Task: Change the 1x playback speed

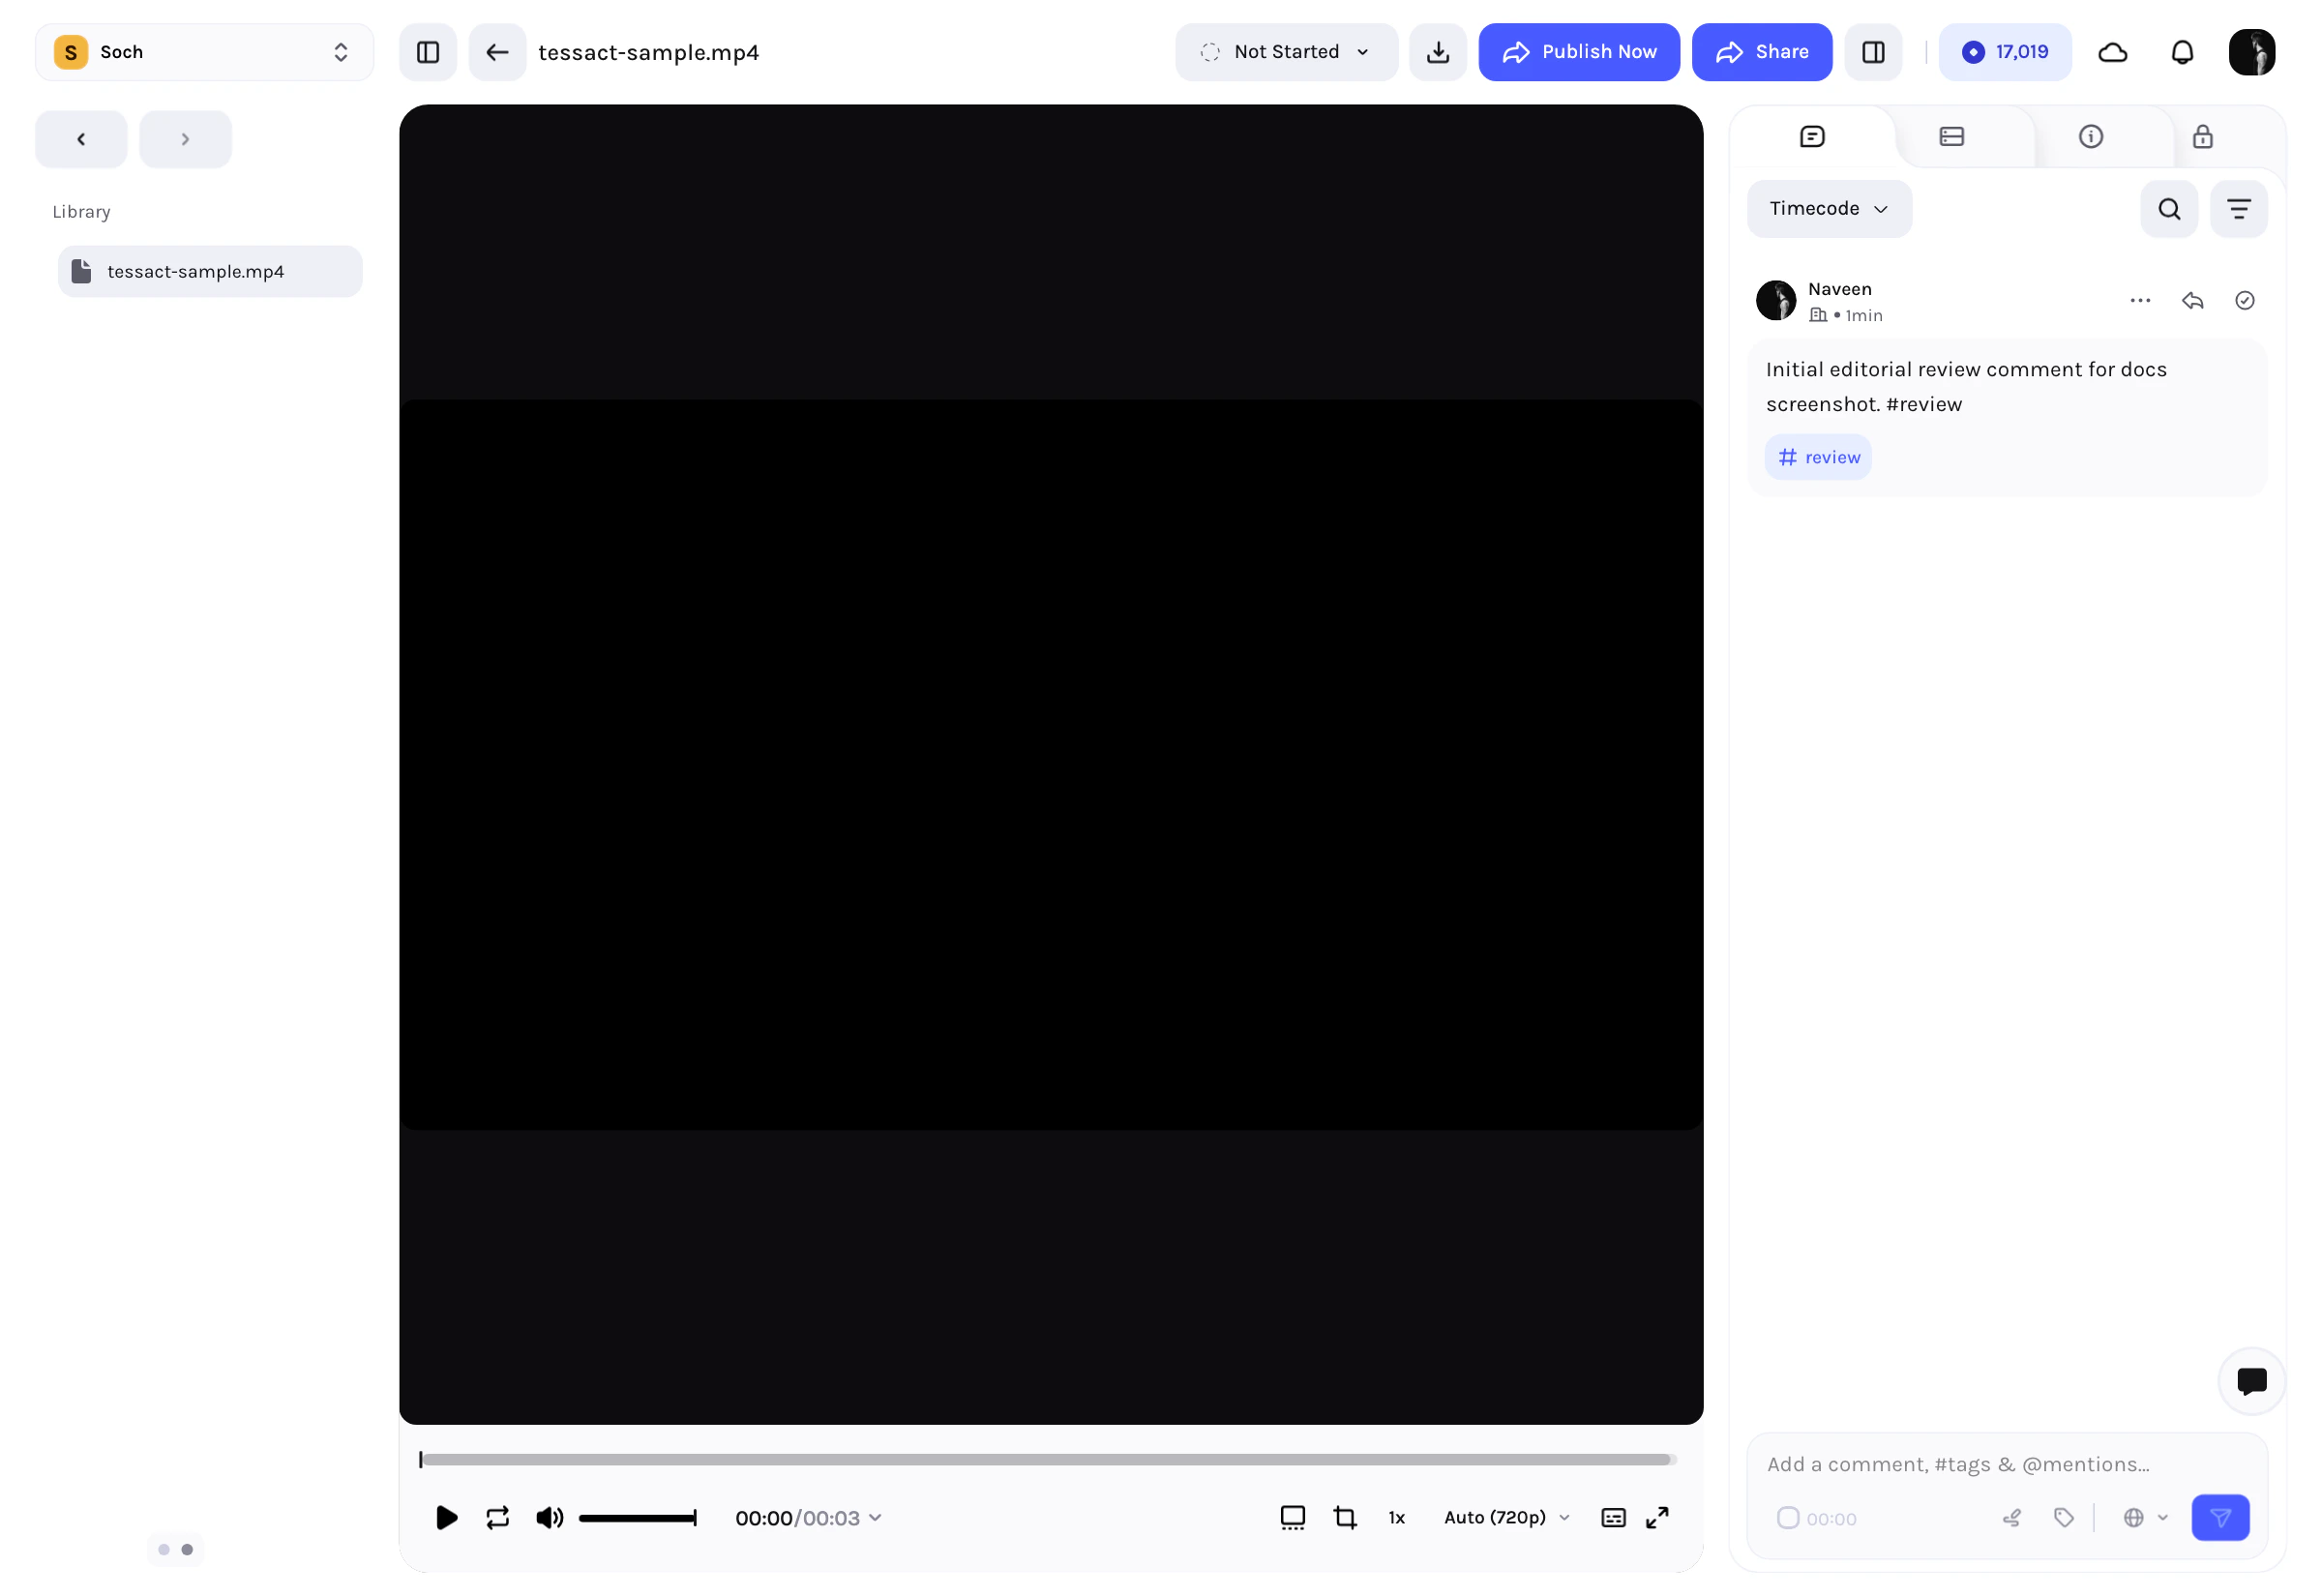Action: point(1397,1518)
